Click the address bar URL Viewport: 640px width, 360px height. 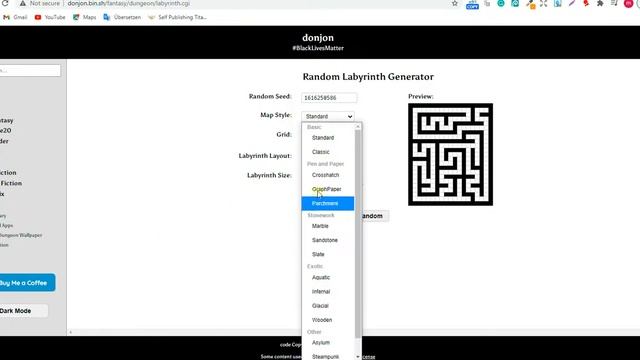coord(129,3)
